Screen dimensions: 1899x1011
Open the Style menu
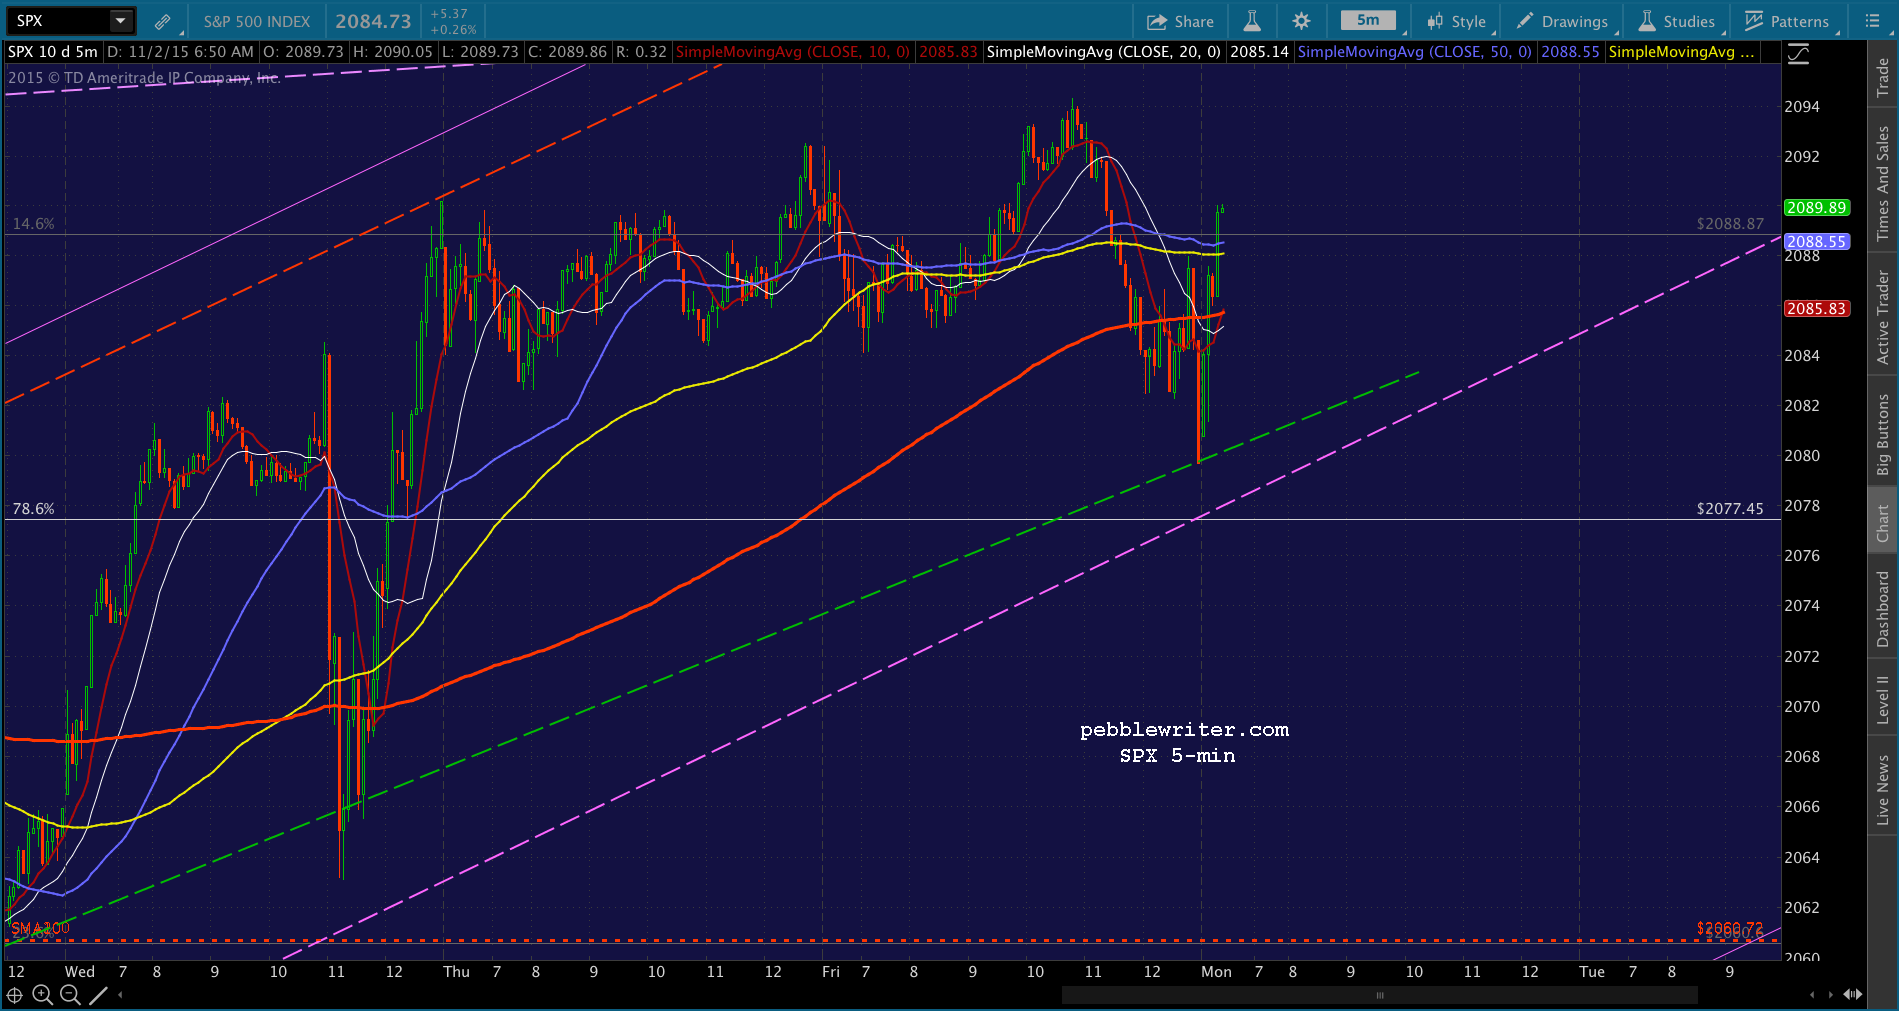[x=1457, y=21]
